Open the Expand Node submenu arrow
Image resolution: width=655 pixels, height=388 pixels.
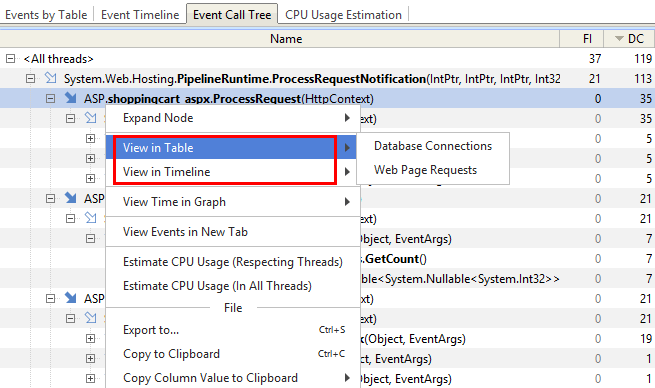pyautogui.click(x=347, y=118)
